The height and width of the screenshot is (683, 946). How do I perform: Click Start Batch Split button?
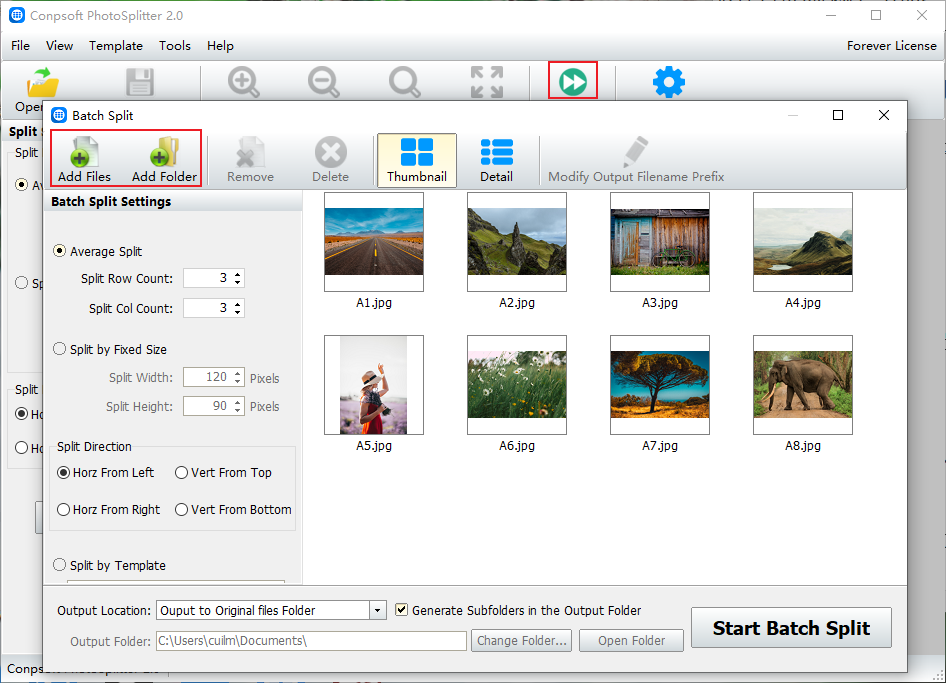(791, 627)
